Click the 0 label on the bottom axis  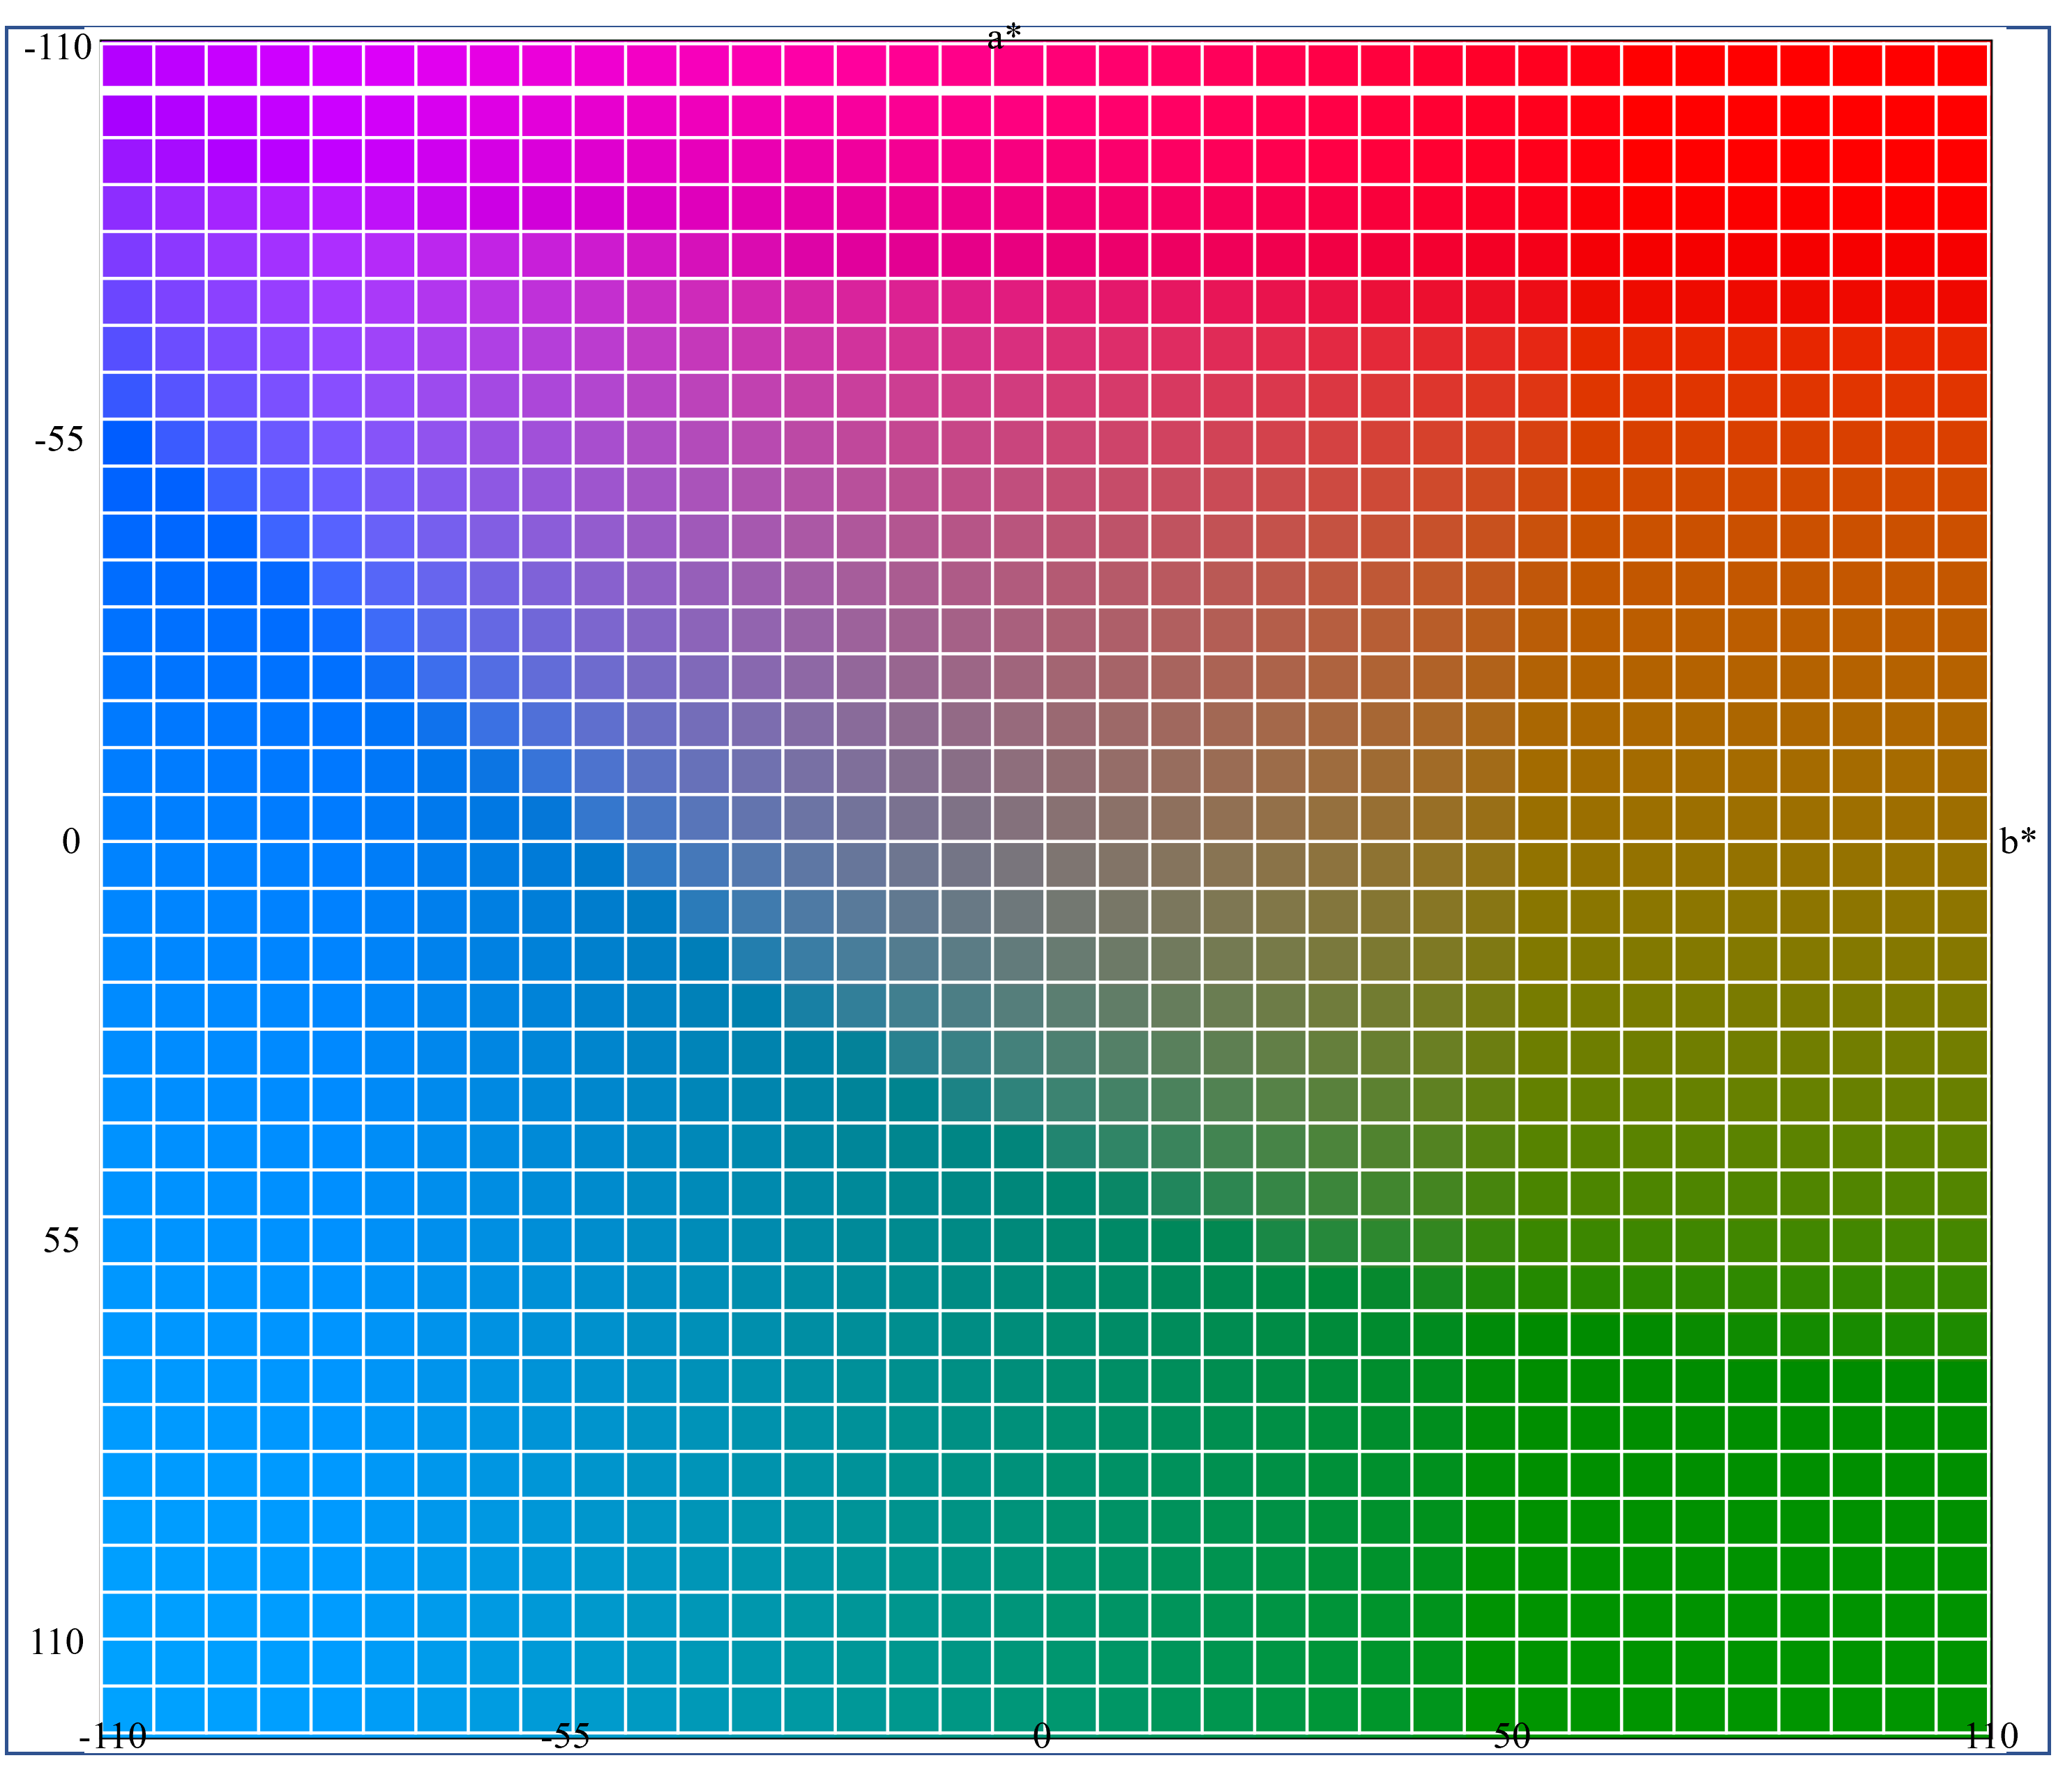[x=1042, y=1737]
